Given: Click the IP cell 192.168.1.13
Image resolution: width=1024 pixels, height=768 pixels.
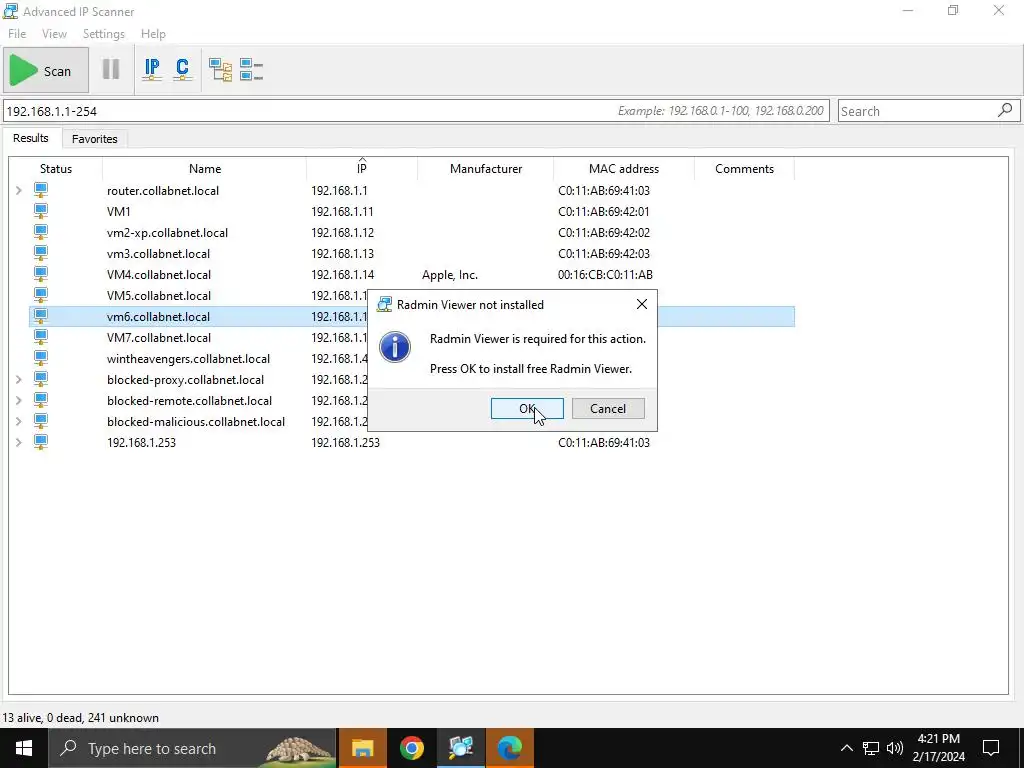Looking at the screenshot, I should pyautogui.click(x=343, y=253).
